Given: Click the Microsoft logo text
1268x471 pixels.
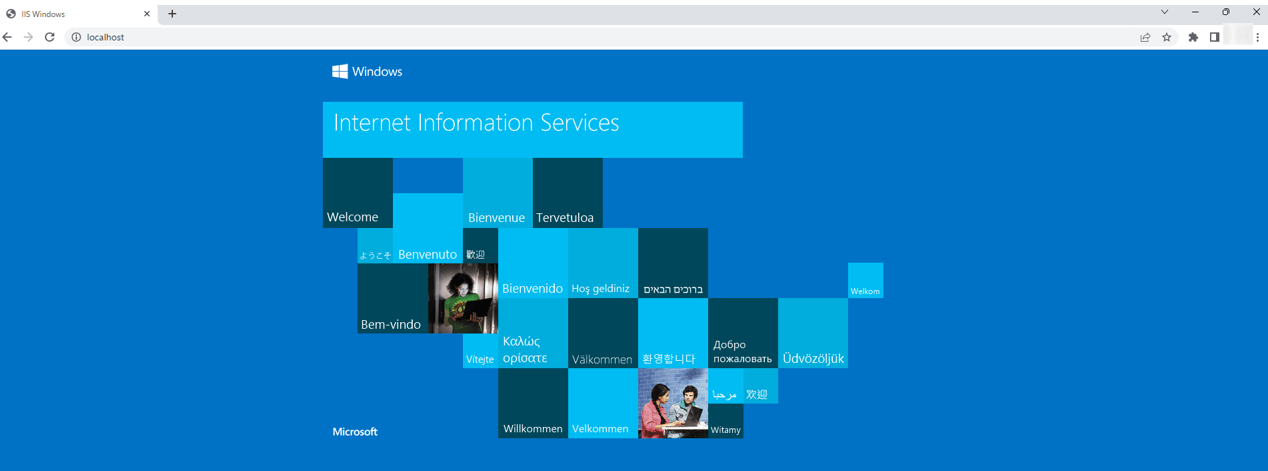Looking at the screenshot, I should (355, 432).
